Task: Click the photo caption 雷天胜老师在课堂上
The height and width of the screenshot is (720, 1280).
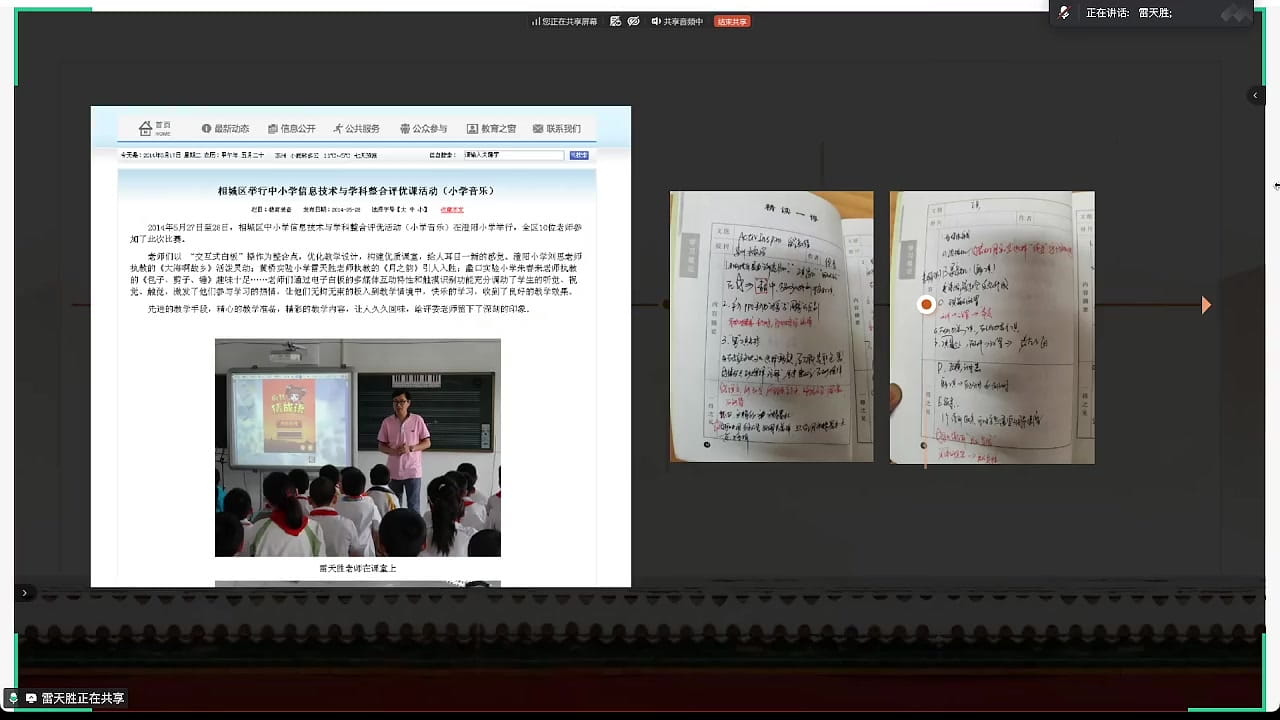Action: [x=358, y=568]
